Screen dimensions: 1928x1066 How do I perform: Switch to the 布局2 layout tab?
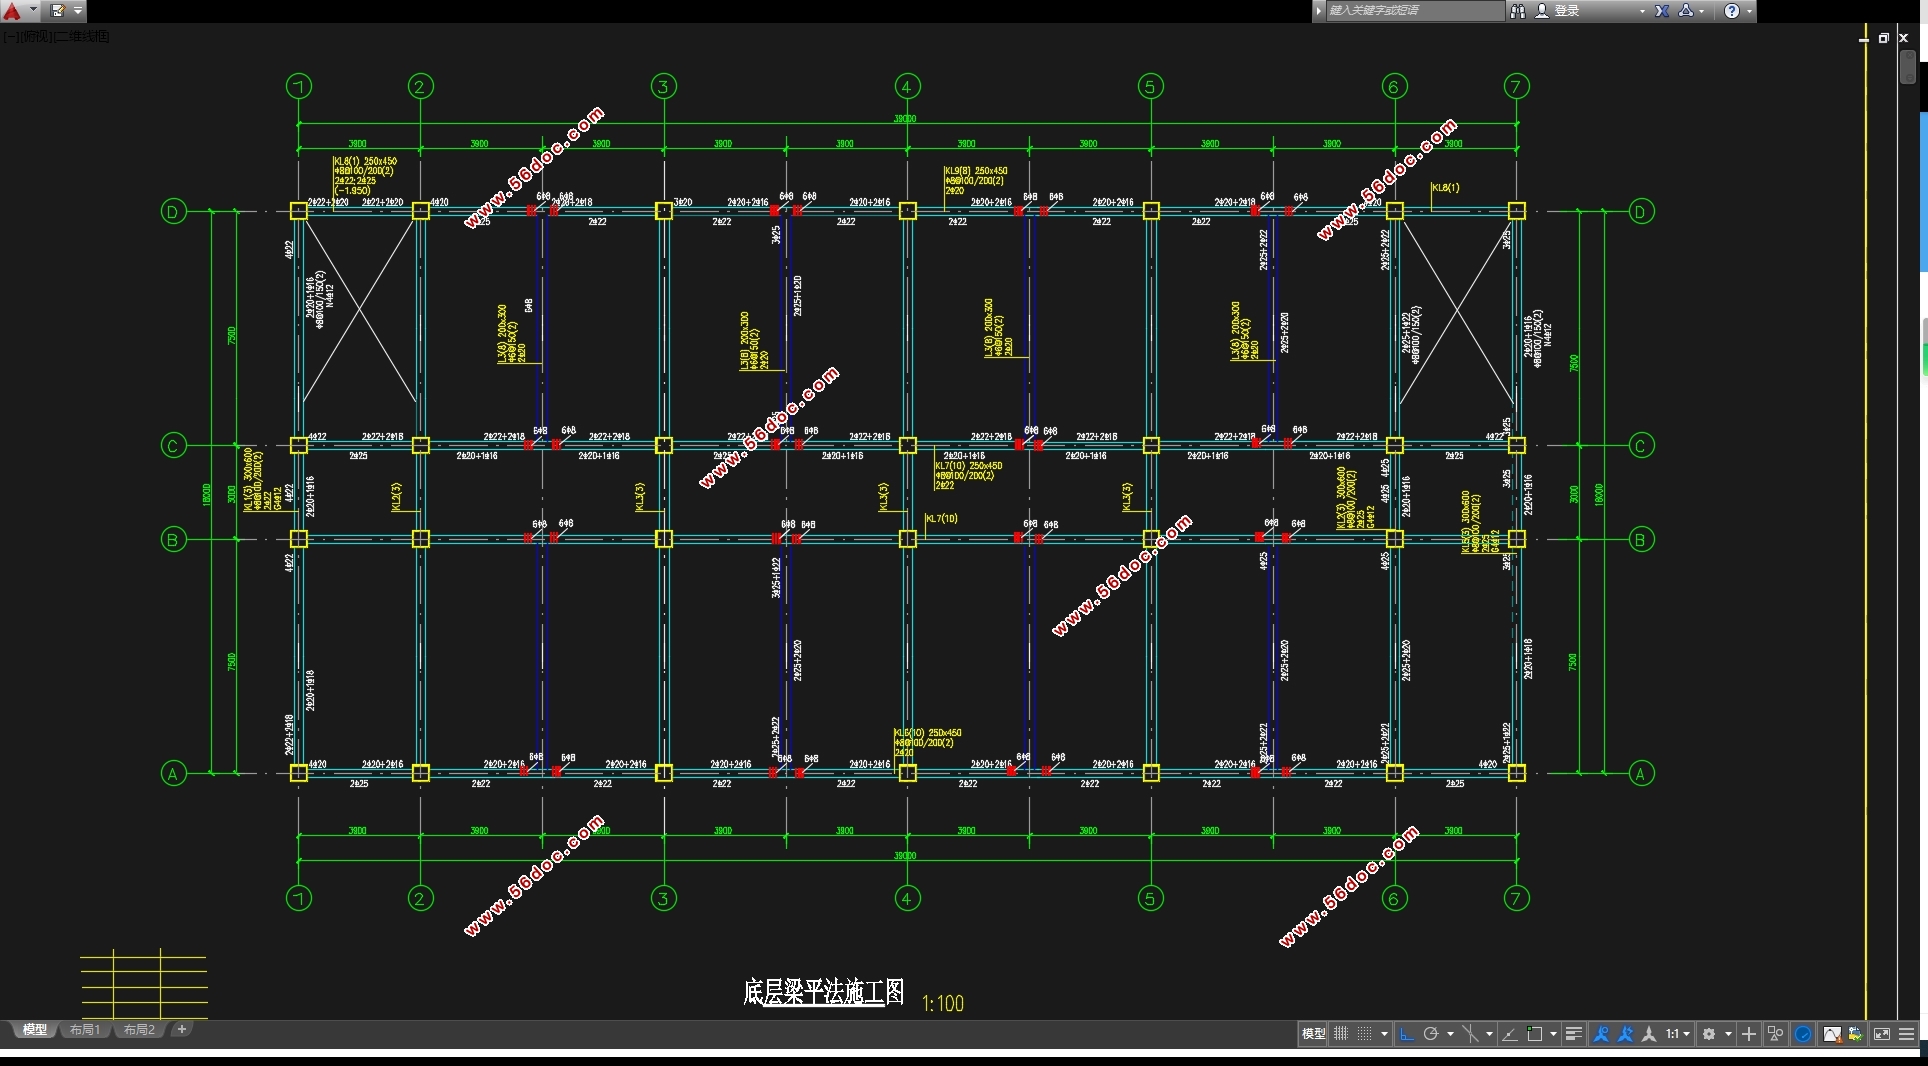(x=139, y=1030)
